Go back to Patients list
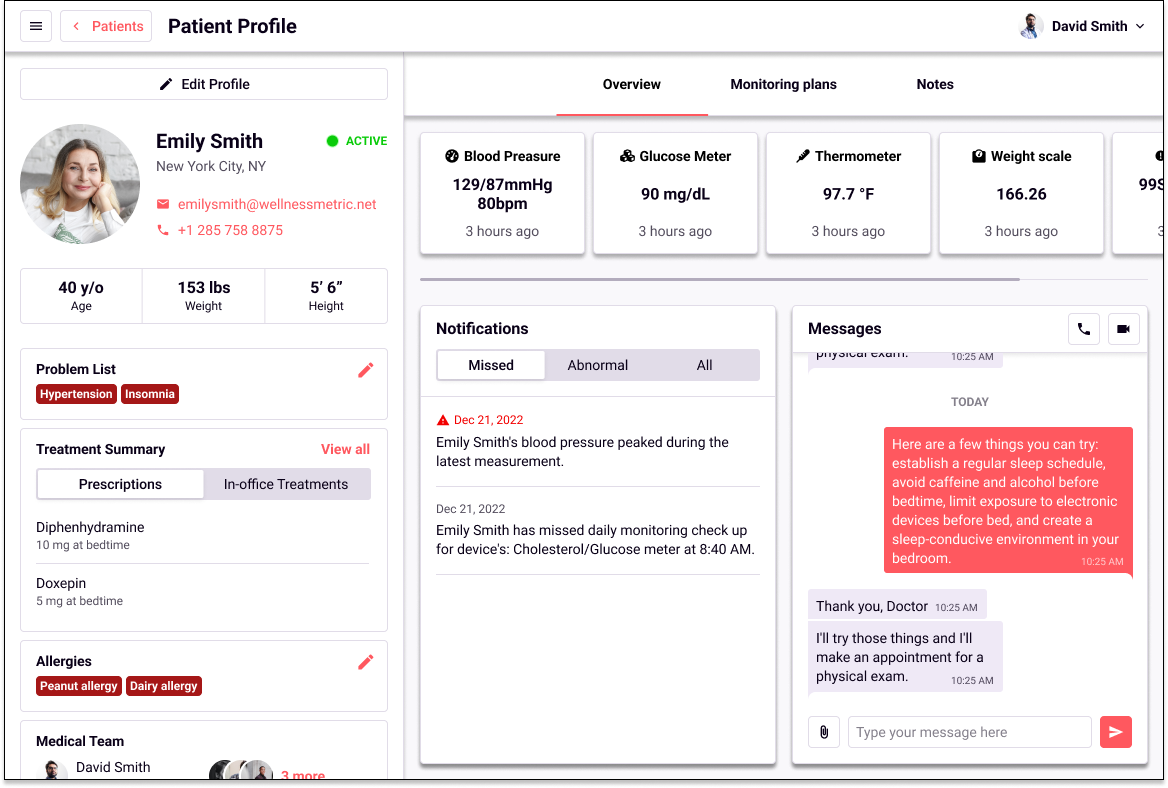 106,26
